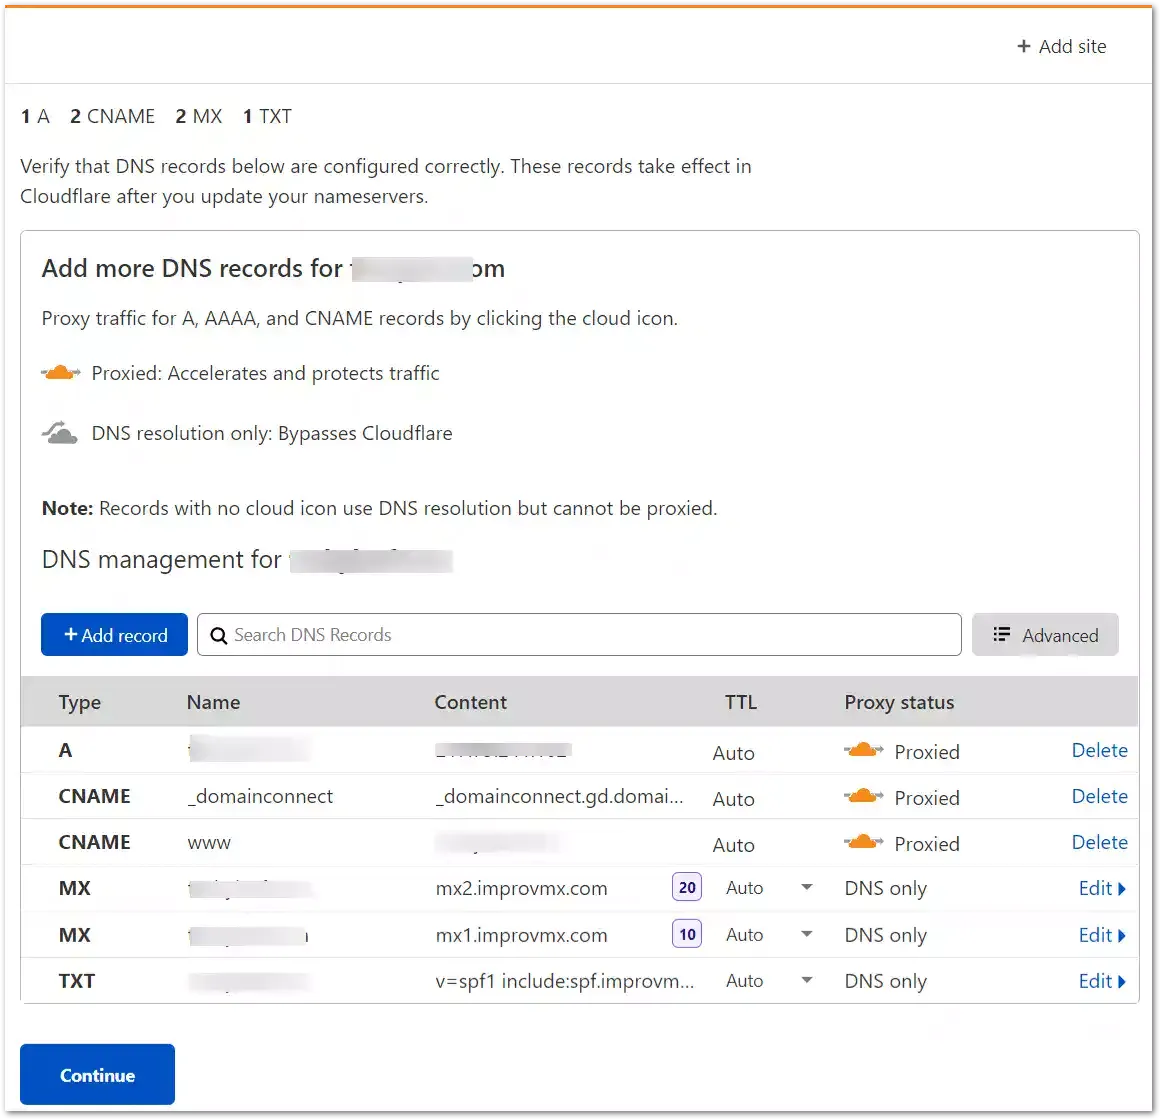Open the TTL dropdown for the TXT record
The width and height of the screenshot is (1161, 1120).
coord(807,980)
